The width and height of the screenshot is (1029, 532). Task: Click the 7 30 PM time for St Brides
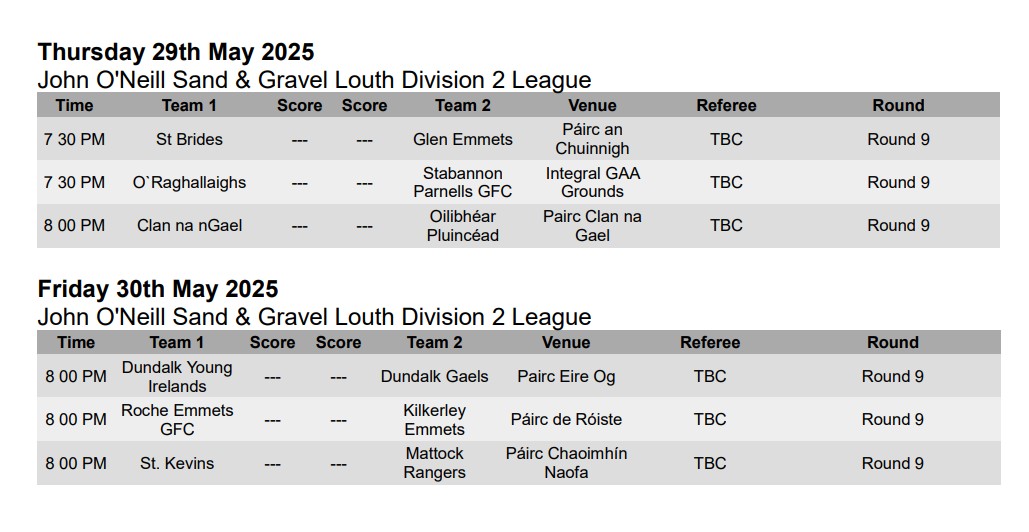[74, 139]
